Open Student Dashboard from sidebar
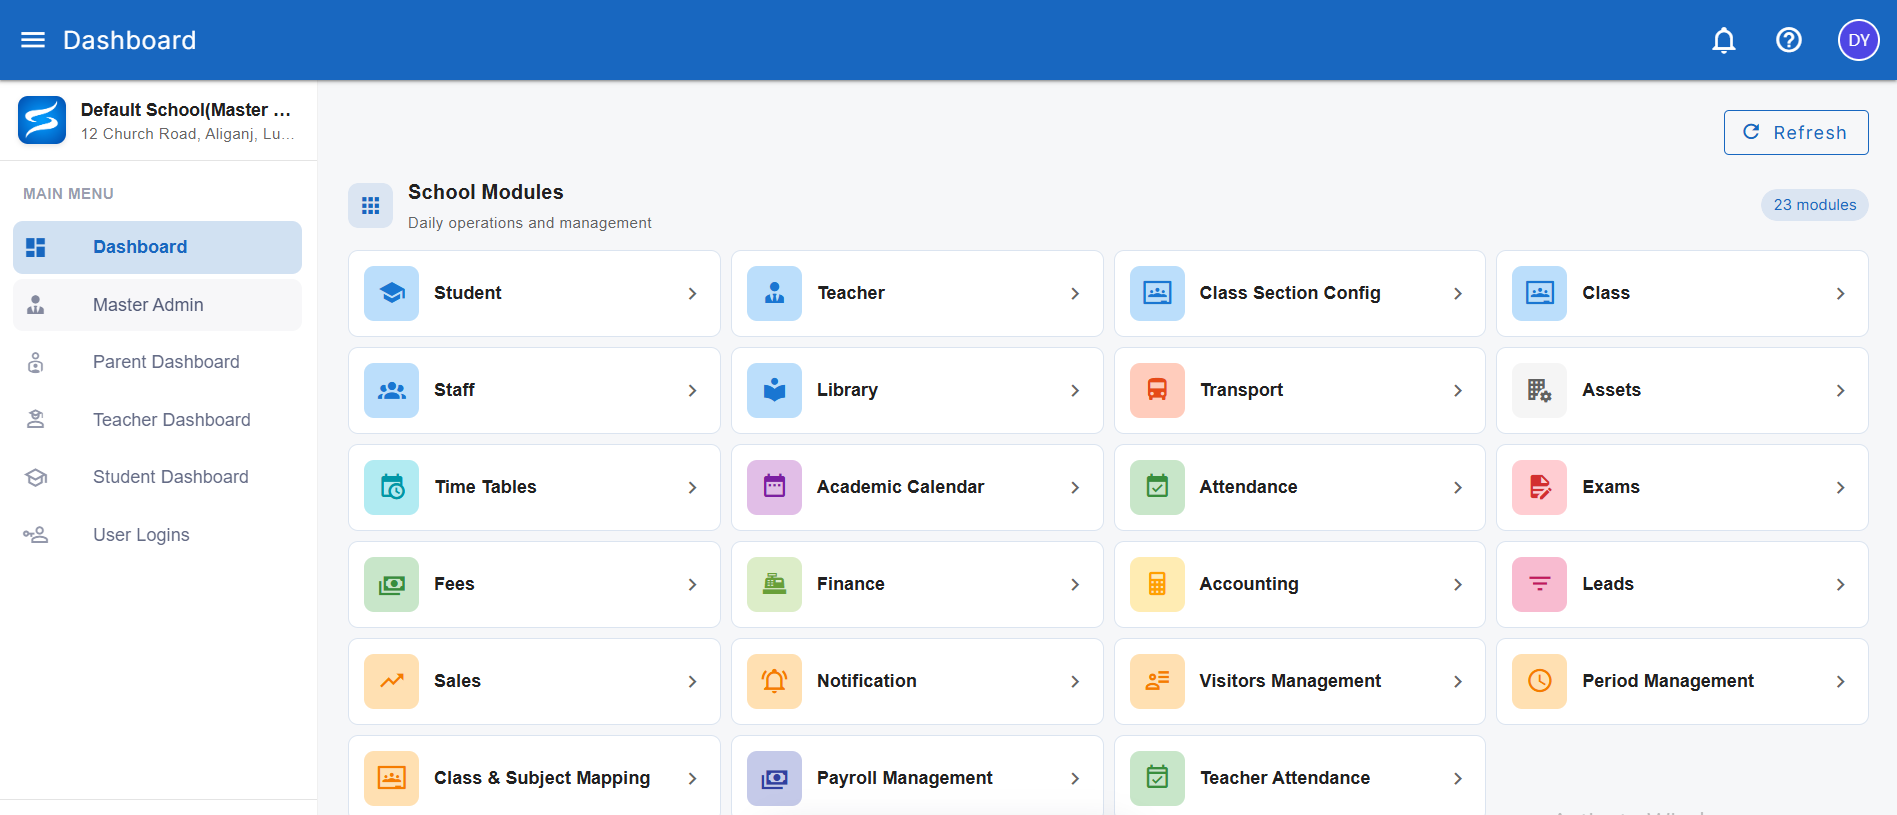The image size is (1897, 815). (157, 477)
